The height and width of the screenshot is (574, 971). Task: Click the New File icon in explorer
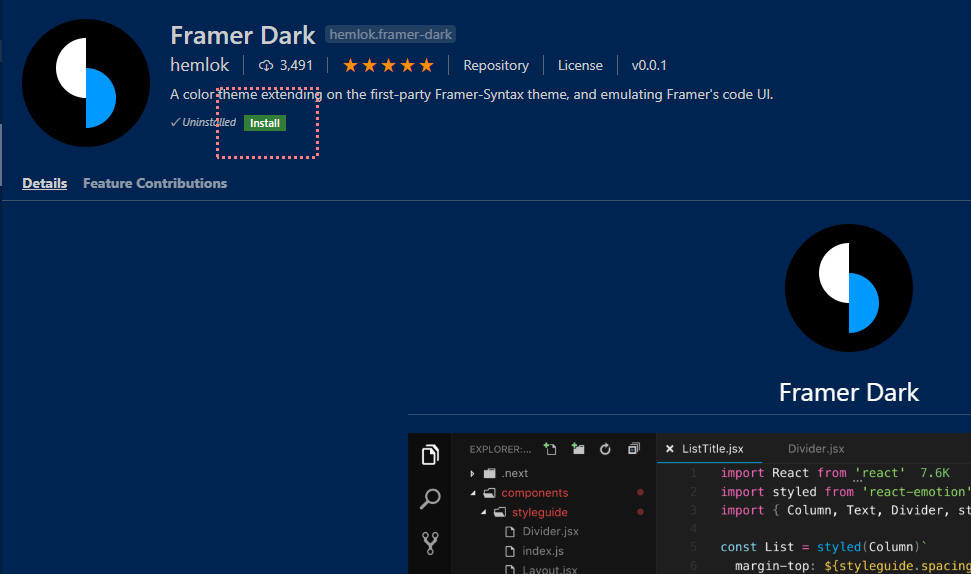tap(550, 448)
